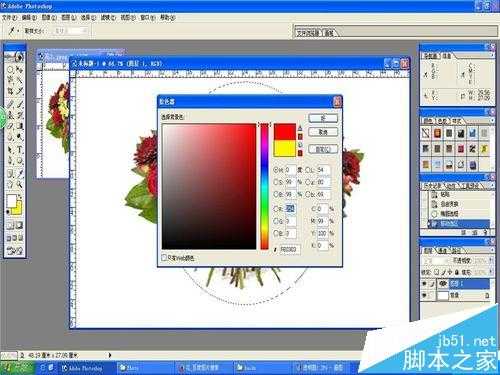500x375 pixels.
Task: Select the Path Selection tool
Action: [x=10, y=150]
